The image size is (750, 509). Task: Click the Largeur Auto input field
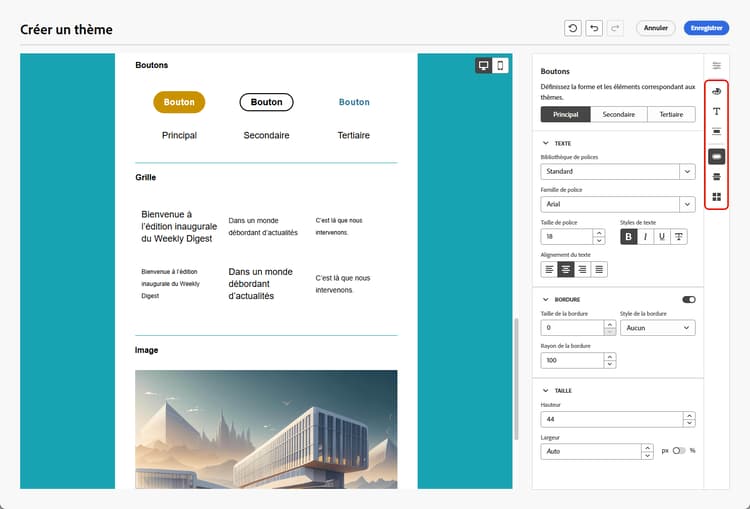(x=591, y=452)
